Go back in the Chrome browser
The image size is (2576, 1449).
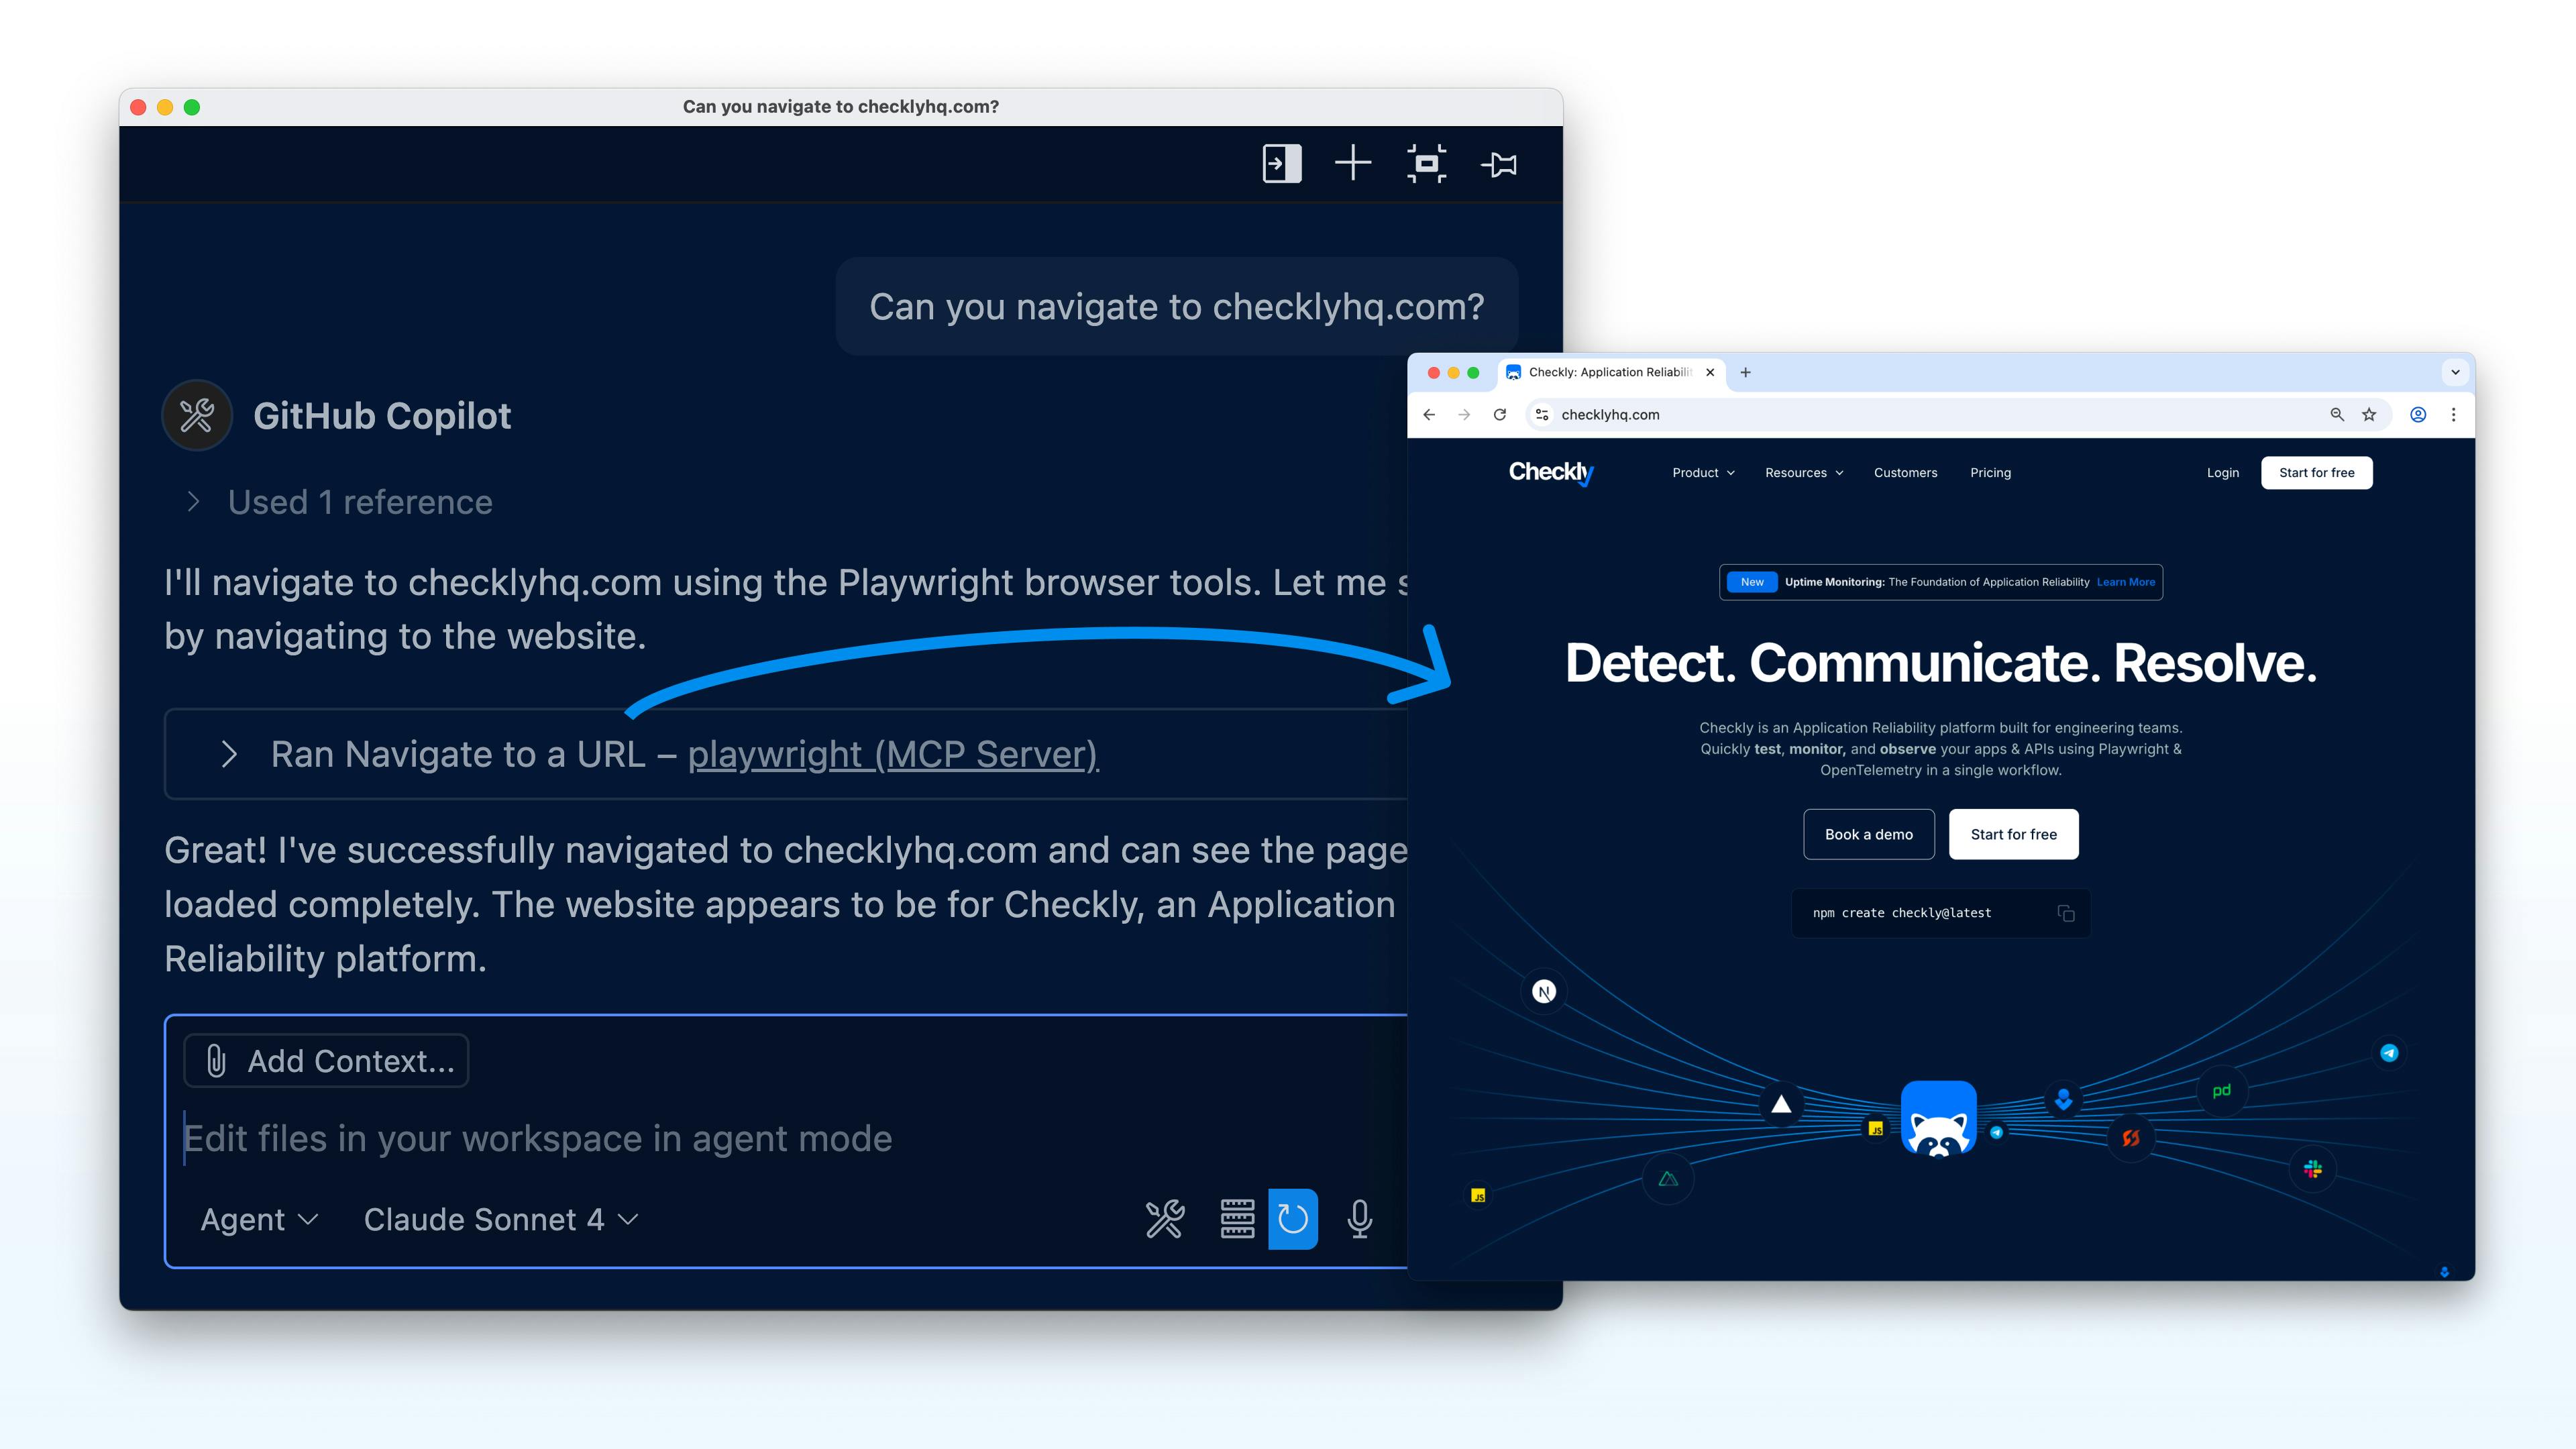click(x=1429, y=415)
